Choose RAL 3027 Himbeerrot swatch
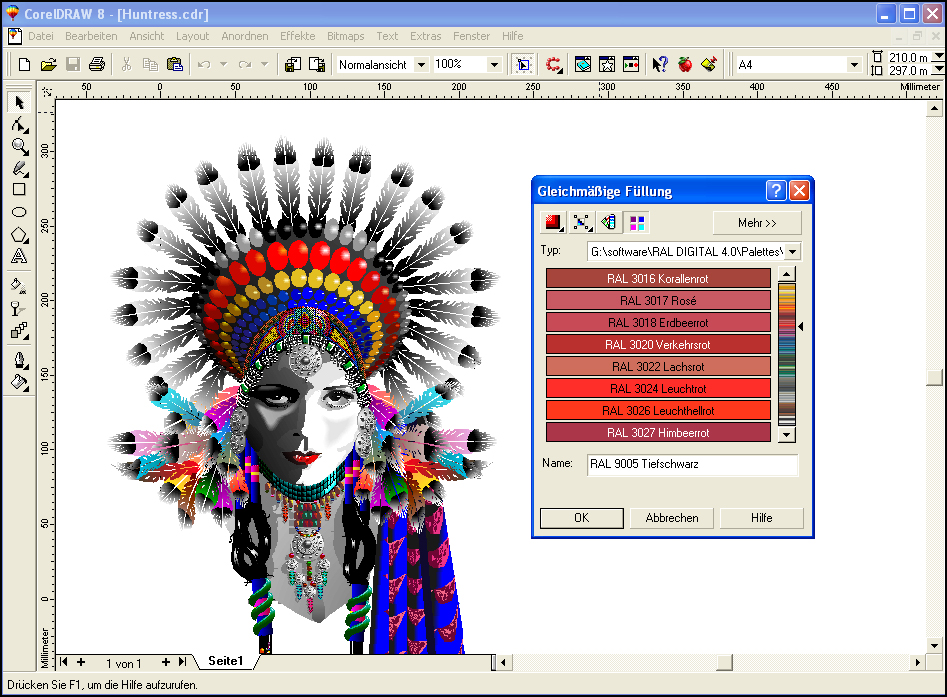Screen dimensions: 947x697 coord(658,432)
